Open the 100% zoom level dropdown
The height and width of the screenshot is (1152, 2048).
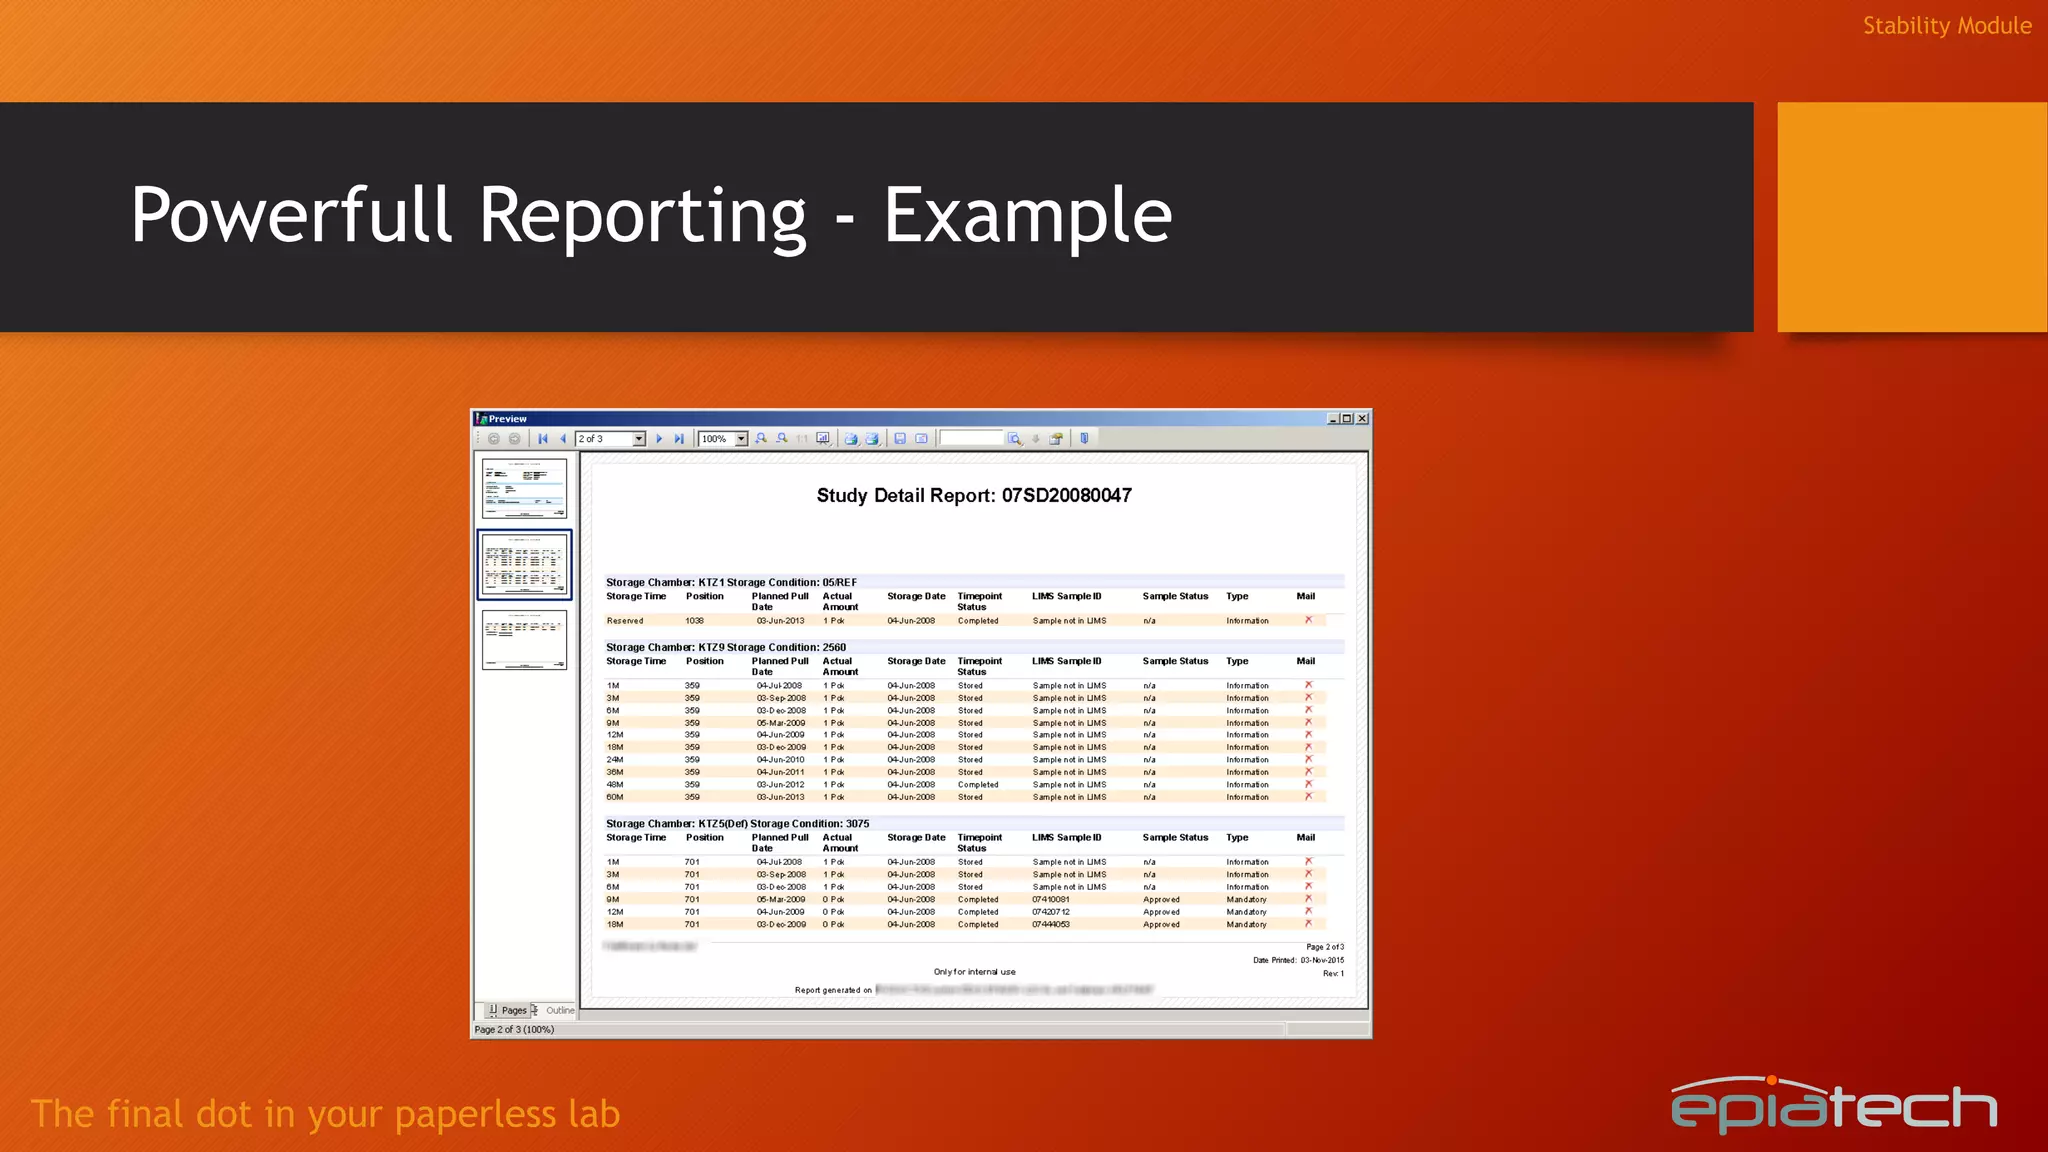pyautogui.click(x=741, y=439)
